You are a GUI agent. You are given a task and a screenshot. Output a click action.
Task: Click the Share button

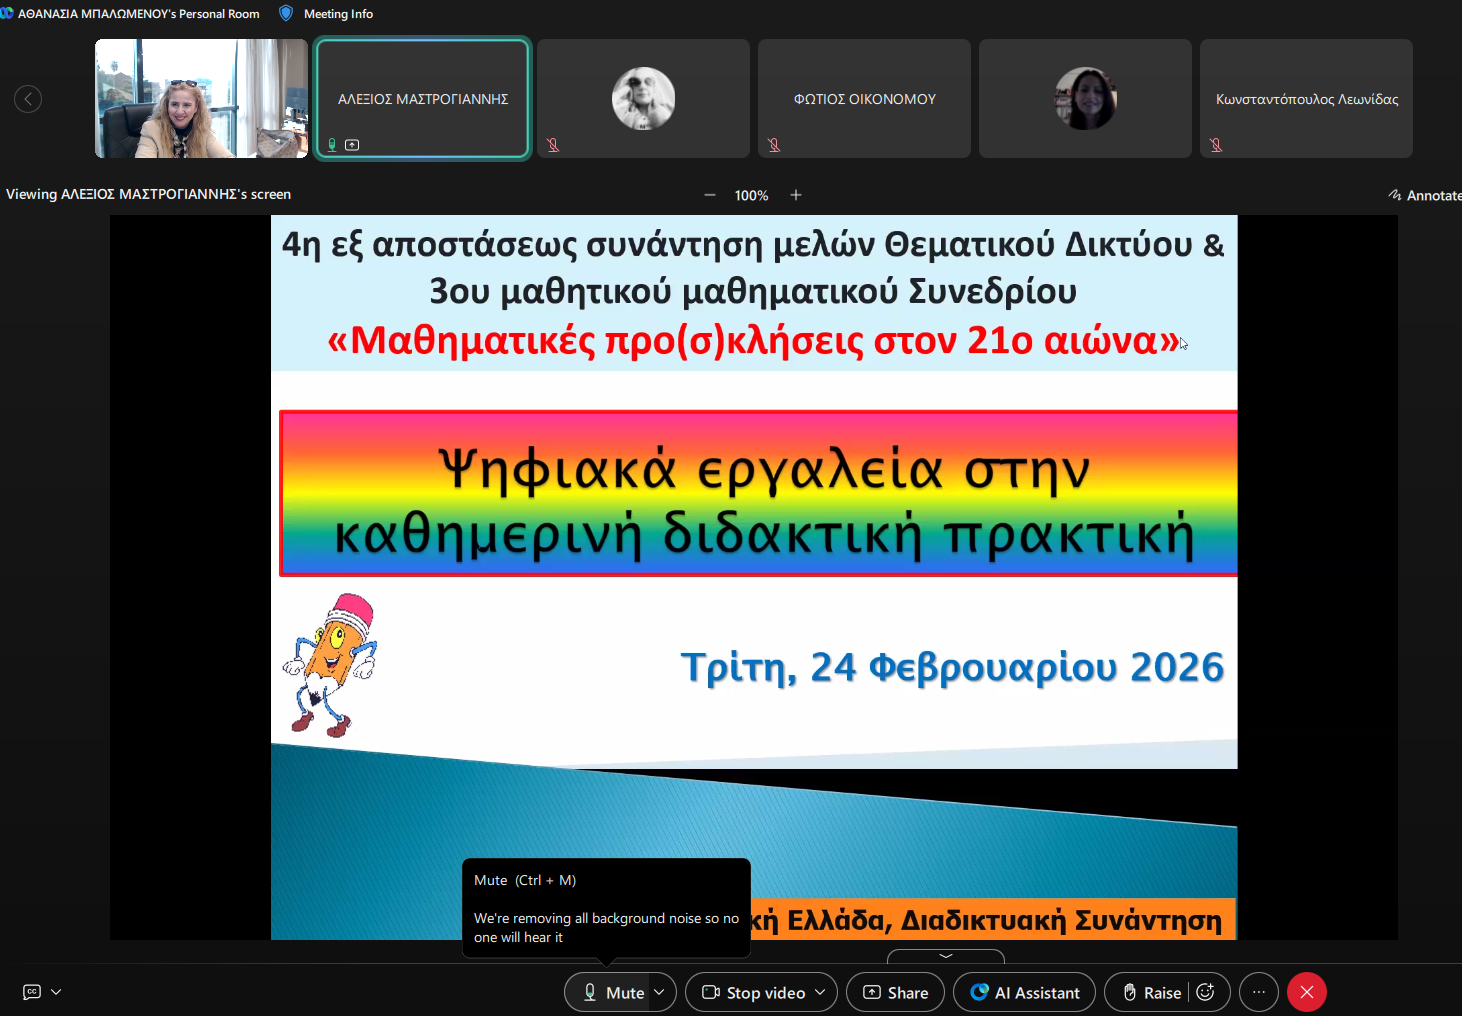click(896, 992)
